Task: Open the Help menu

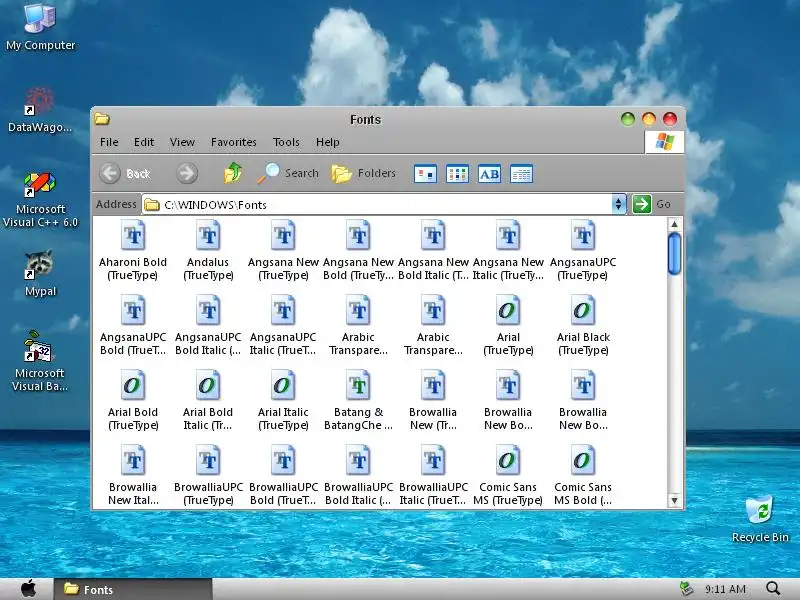Action: coord(328,142)
